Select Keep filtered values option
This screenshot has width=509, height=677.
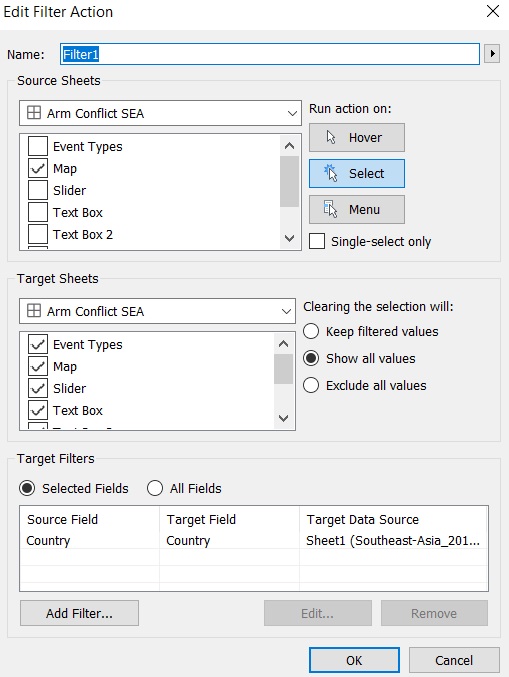pyautogui.click(x=311, y=332)
